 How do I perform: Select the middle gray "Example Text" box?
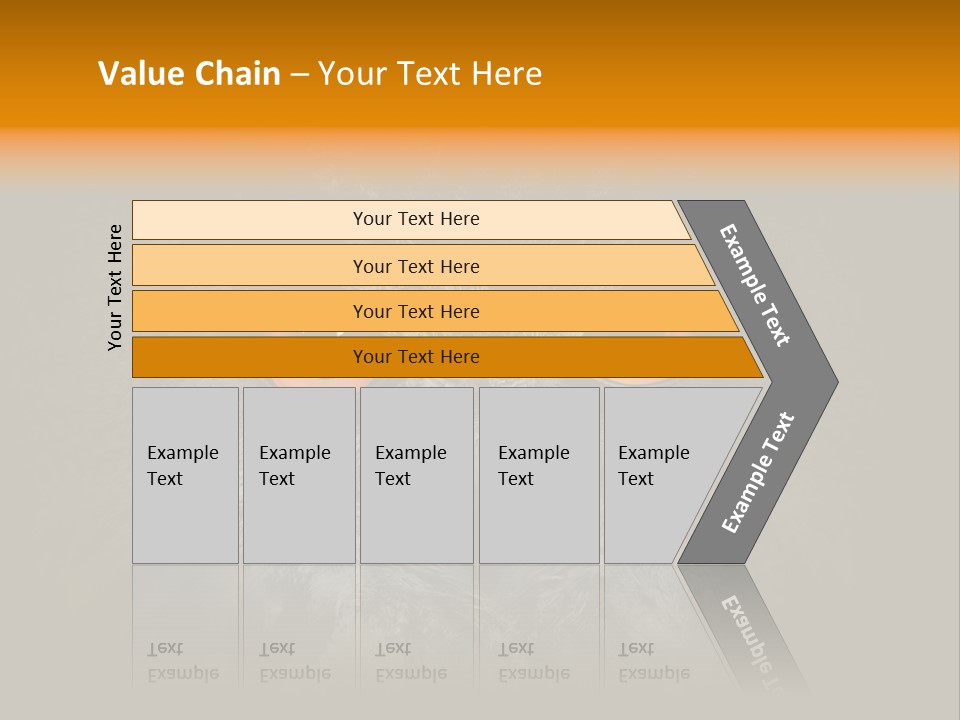416,475
